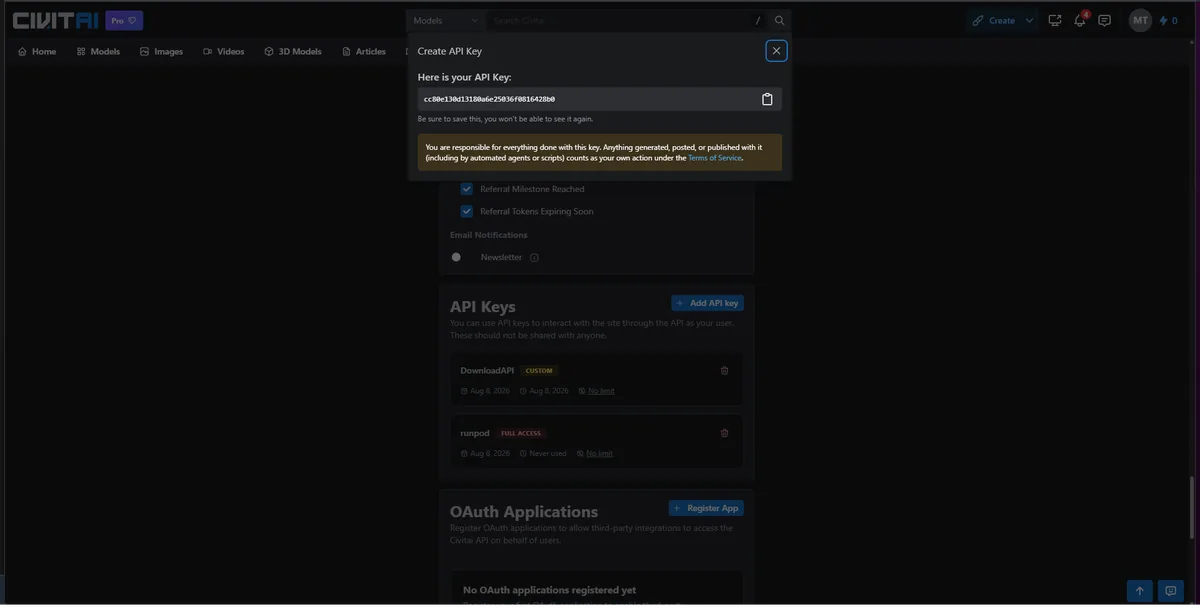The image size is (1200, 612).
Task: Toggle the Newsletter email switch
Action: pyautogui.click(x=460, y=257)
